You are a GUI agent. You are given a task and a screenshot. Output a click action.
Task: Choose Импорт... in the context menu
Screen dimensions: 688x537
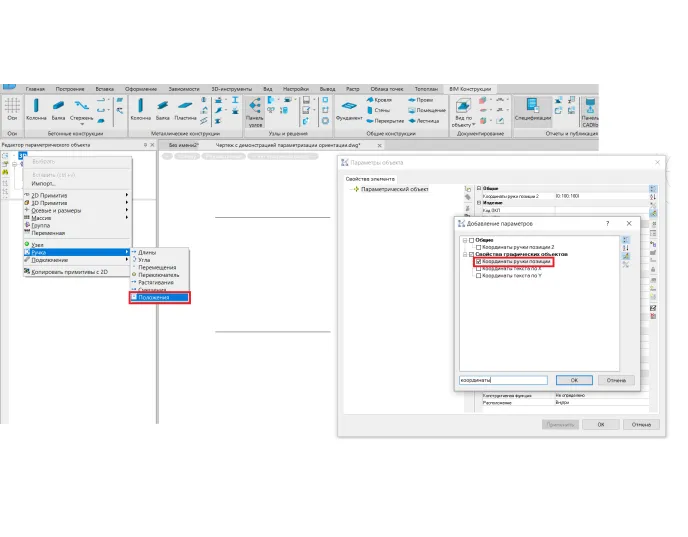tap(78, 183)
